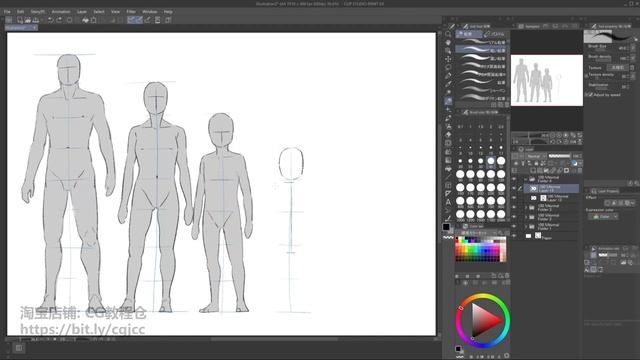Image resolution: width=640 pixels, height=360 pixels.
Task: Expand the Folder 3 layer folder
Action: (x=526, y=207)
